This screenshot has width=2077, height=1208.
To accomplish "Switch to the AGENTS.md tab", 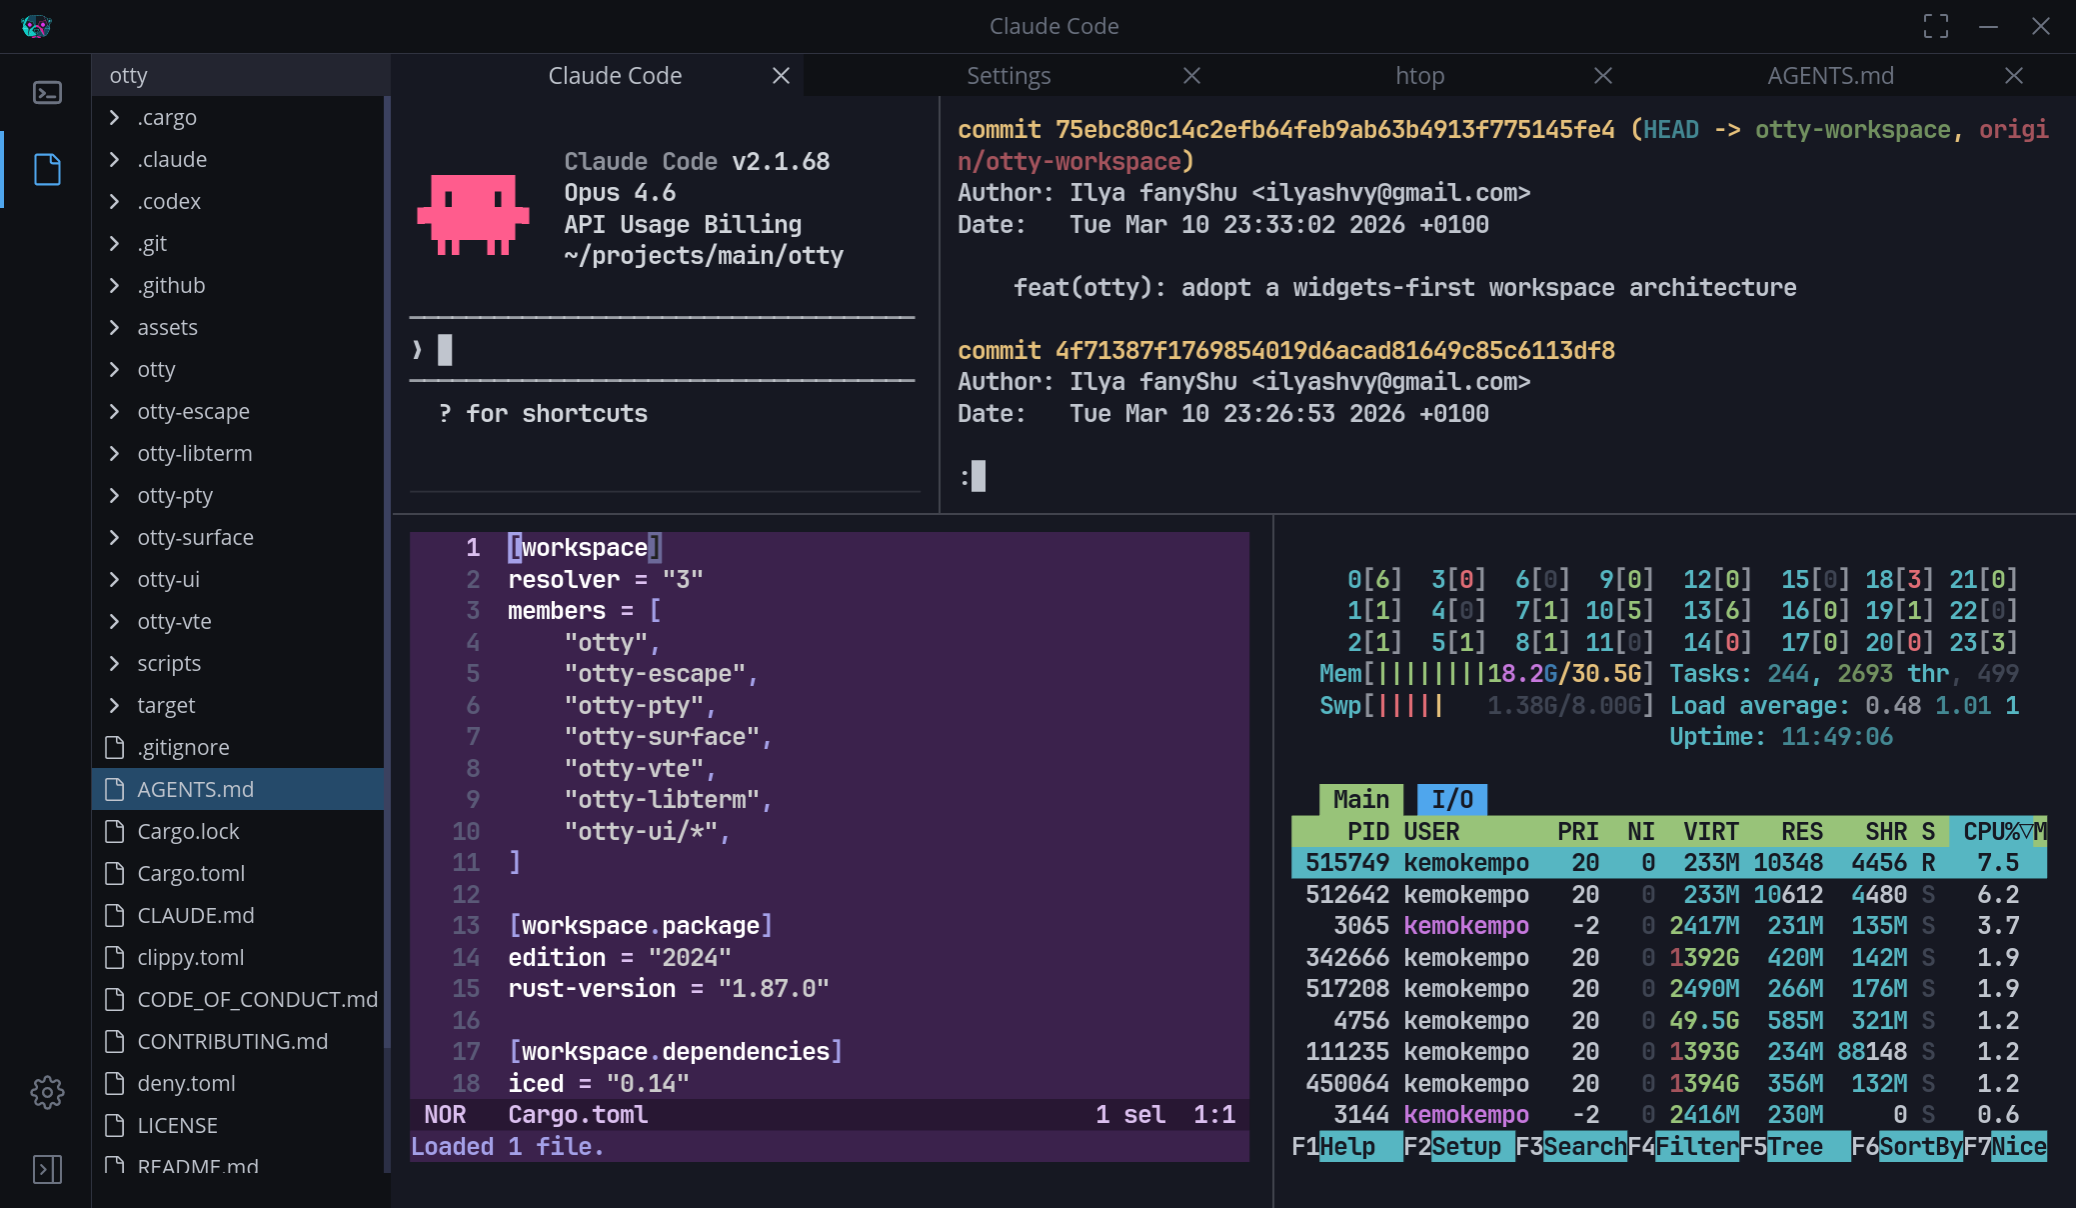I will pyautogui.click(x=1830, y=76).
